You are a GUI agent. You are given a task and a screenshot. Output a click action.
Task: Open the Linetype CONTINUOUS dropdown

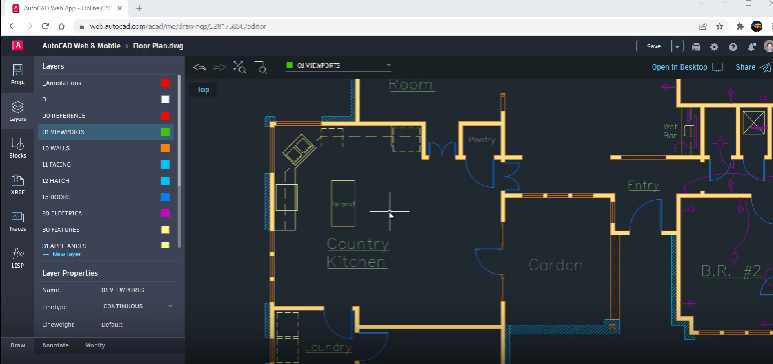tap(138, 306)
